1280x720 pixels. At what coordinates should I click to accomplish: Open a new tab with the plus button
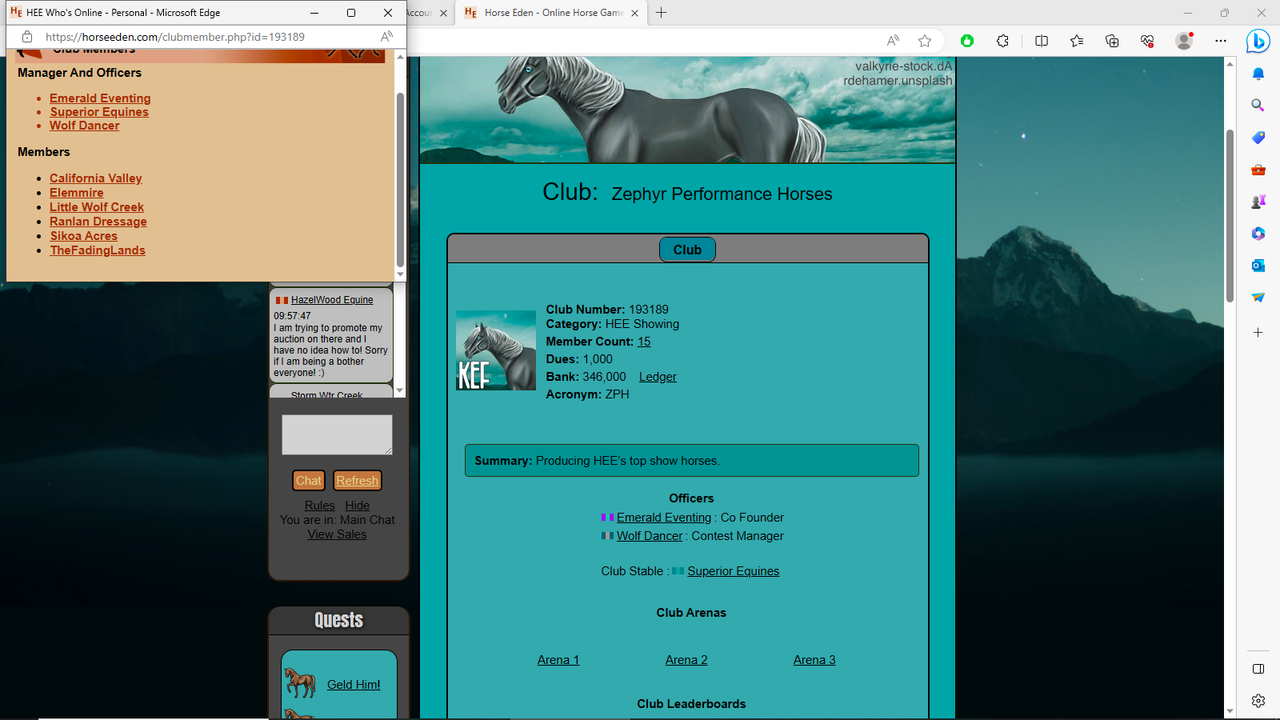click(661, 13)
